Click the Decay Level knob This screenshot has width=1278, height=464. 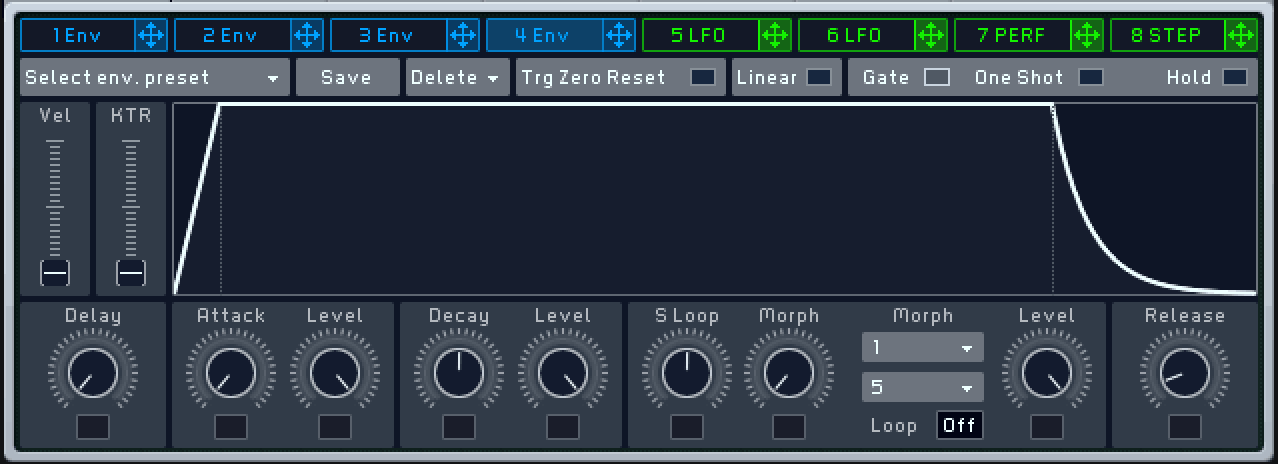(x=563, y=373)
